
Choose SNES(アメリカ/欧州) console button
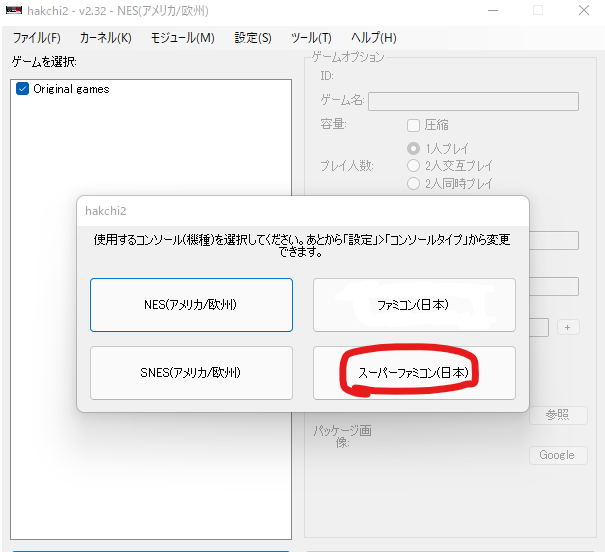191,373
